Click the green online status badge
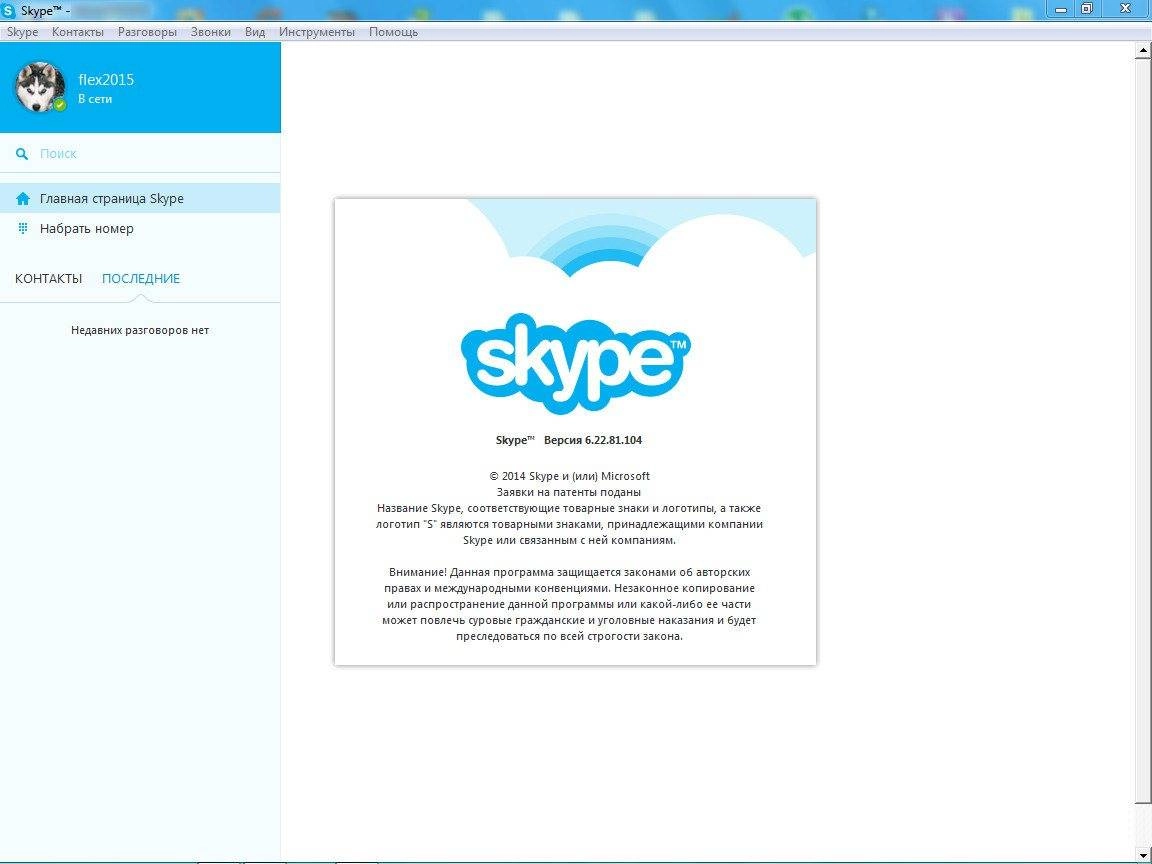Screen dimensions: 1152x864 tap(60, 105)
